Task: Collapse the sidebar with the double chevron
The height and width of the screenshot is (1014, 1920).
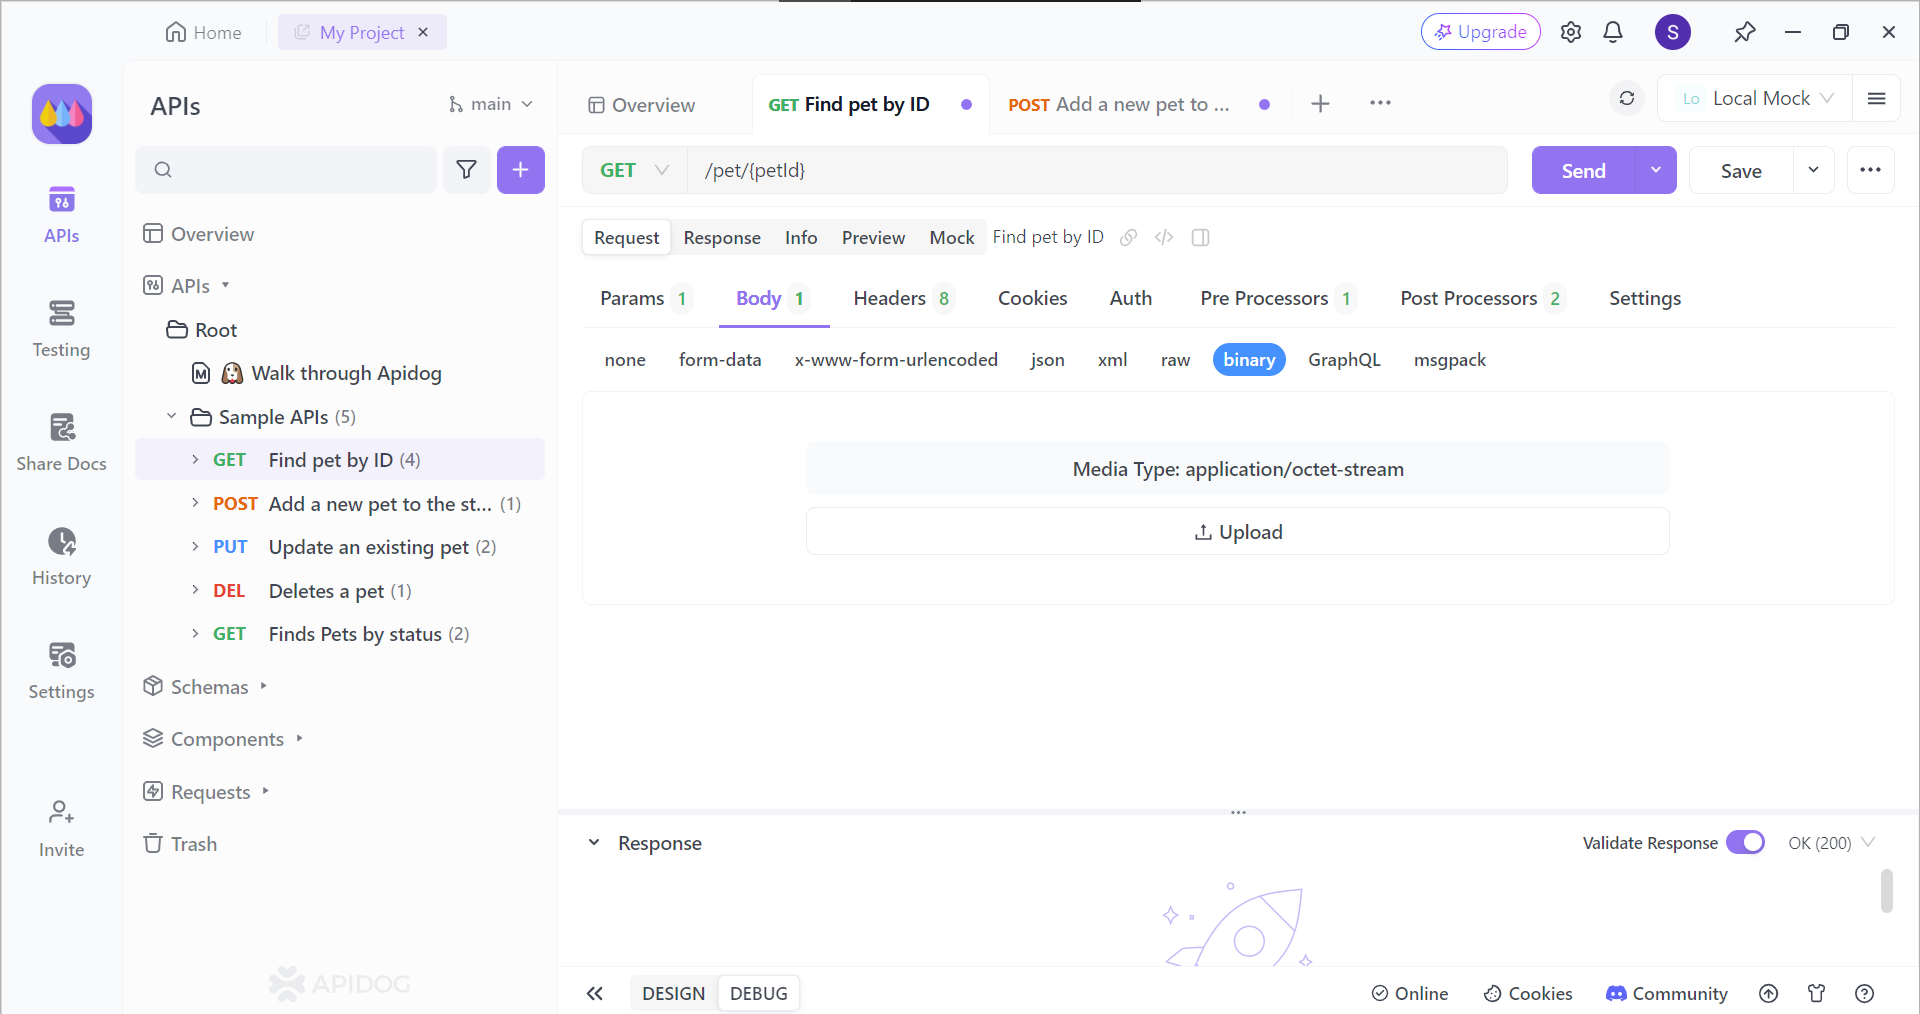Action: coord(595,993)
